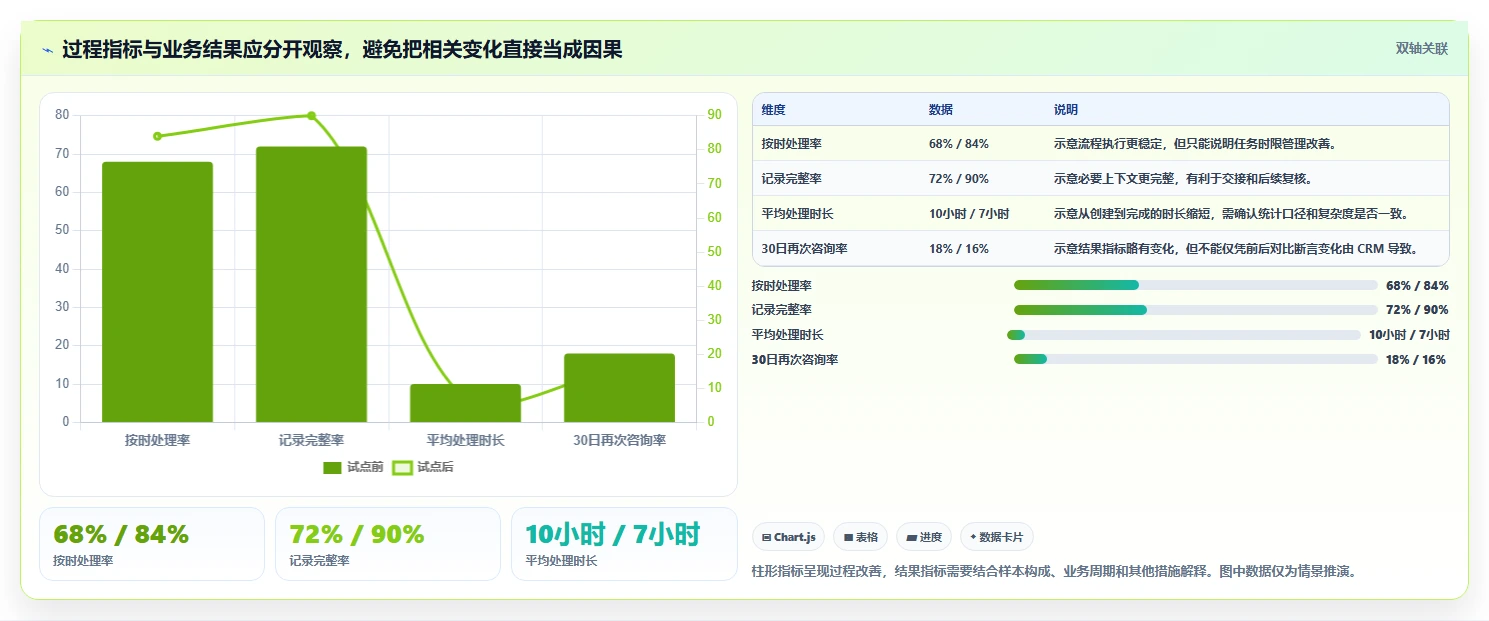The height and width of the screenshot is (621, 1489).
Task: Click the lightning icon beside the title
Action: point(47,49)
